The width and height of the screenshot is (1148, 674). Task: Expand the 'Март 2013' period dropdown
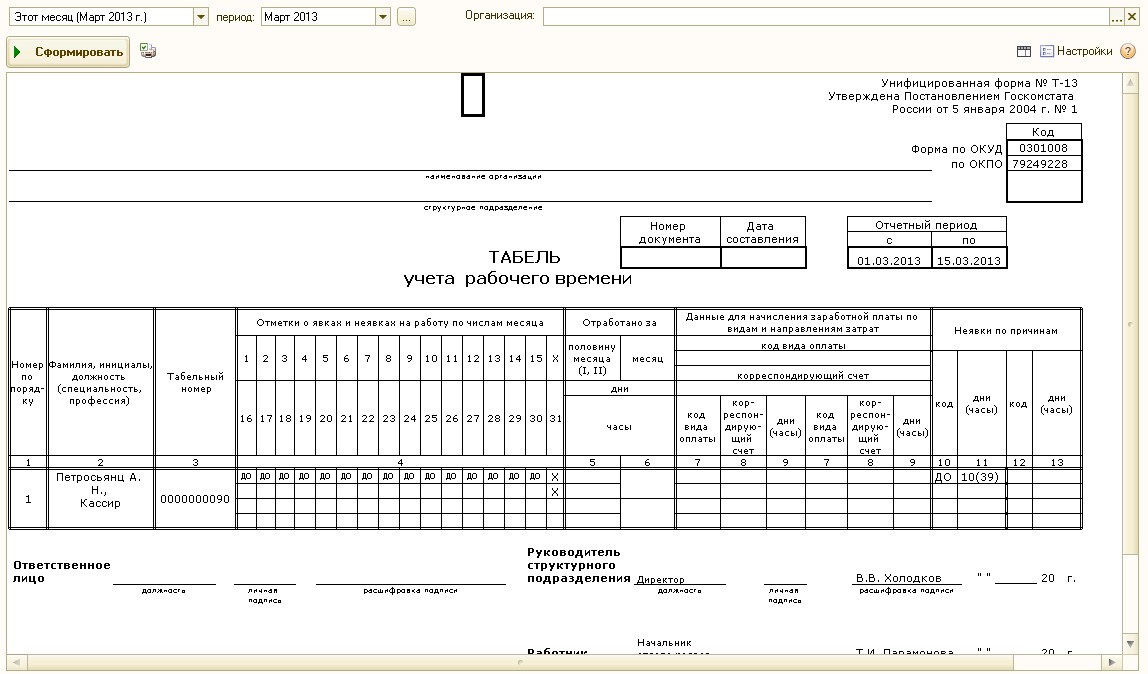coord(383,17)
